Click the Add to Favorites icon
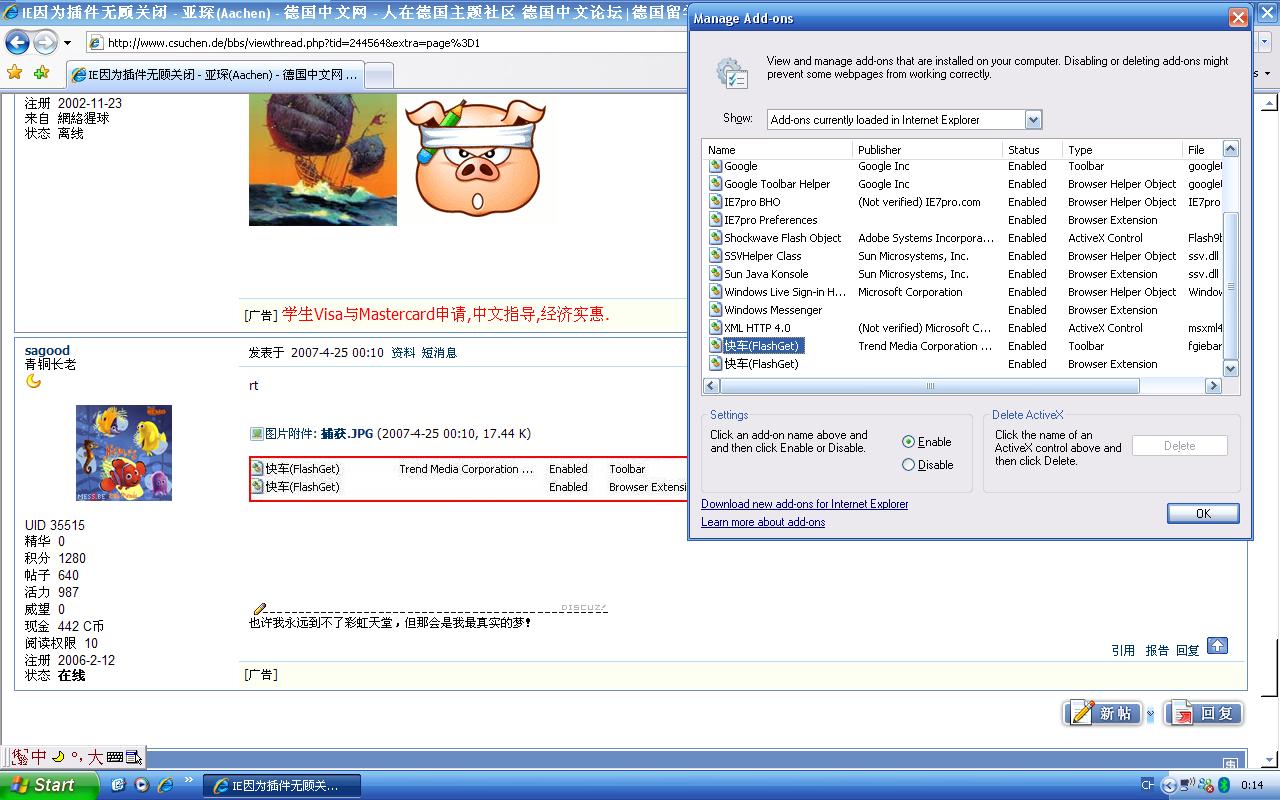1280x800 pixels. (x=41, y=73)
